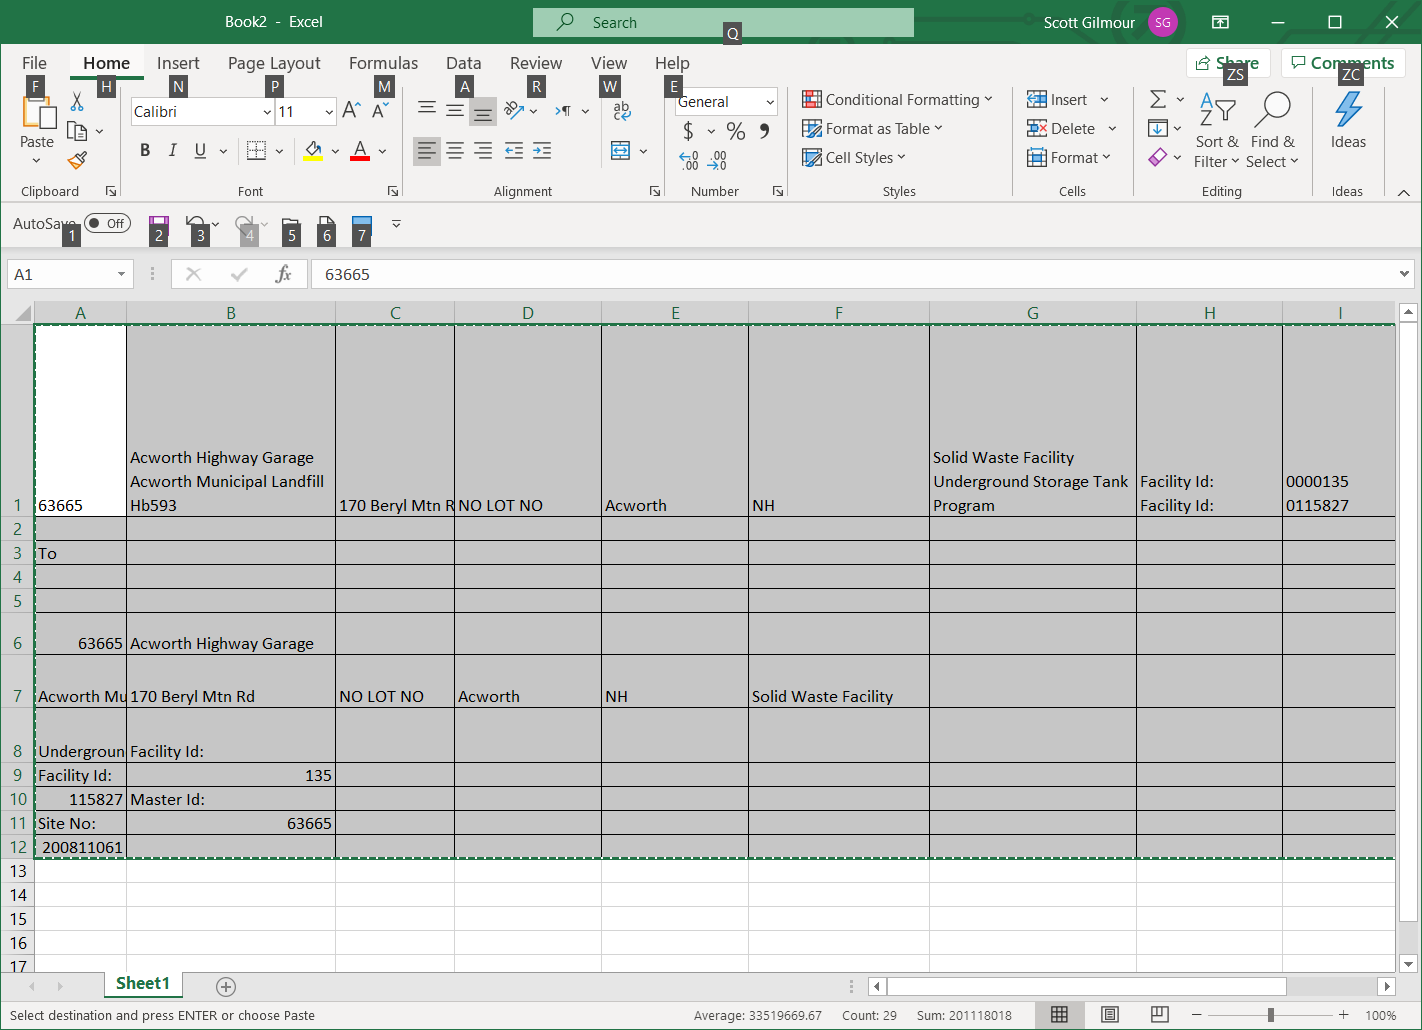
Task: Click the Comments button
Action: [1342, 63]
